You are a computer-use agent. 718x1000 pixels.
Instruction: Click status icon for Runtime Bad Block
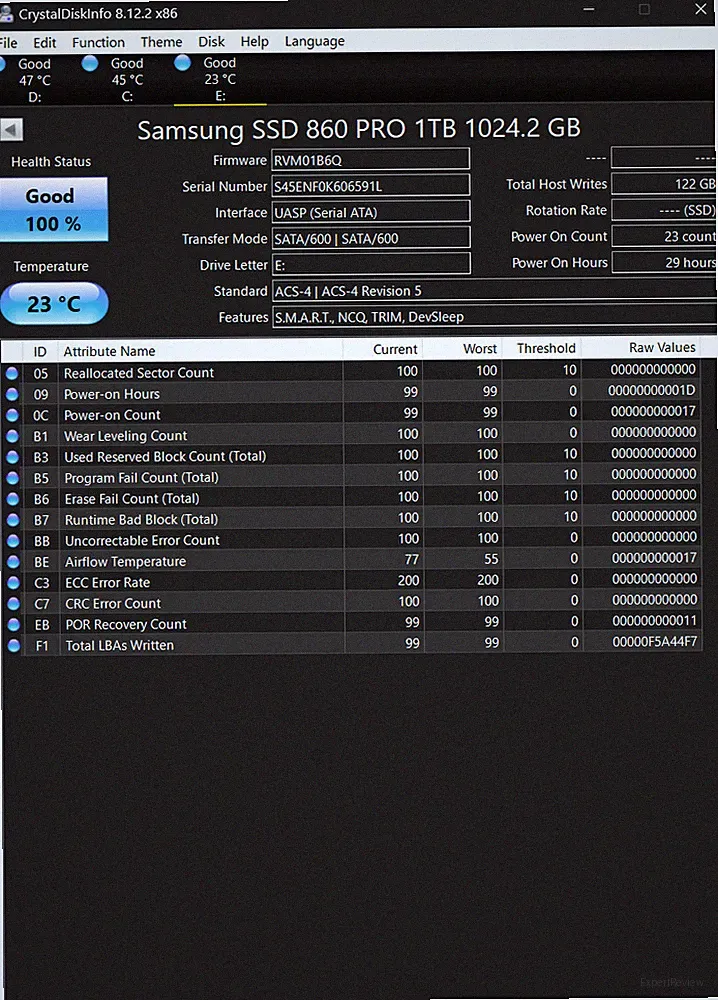coord(13,520)
